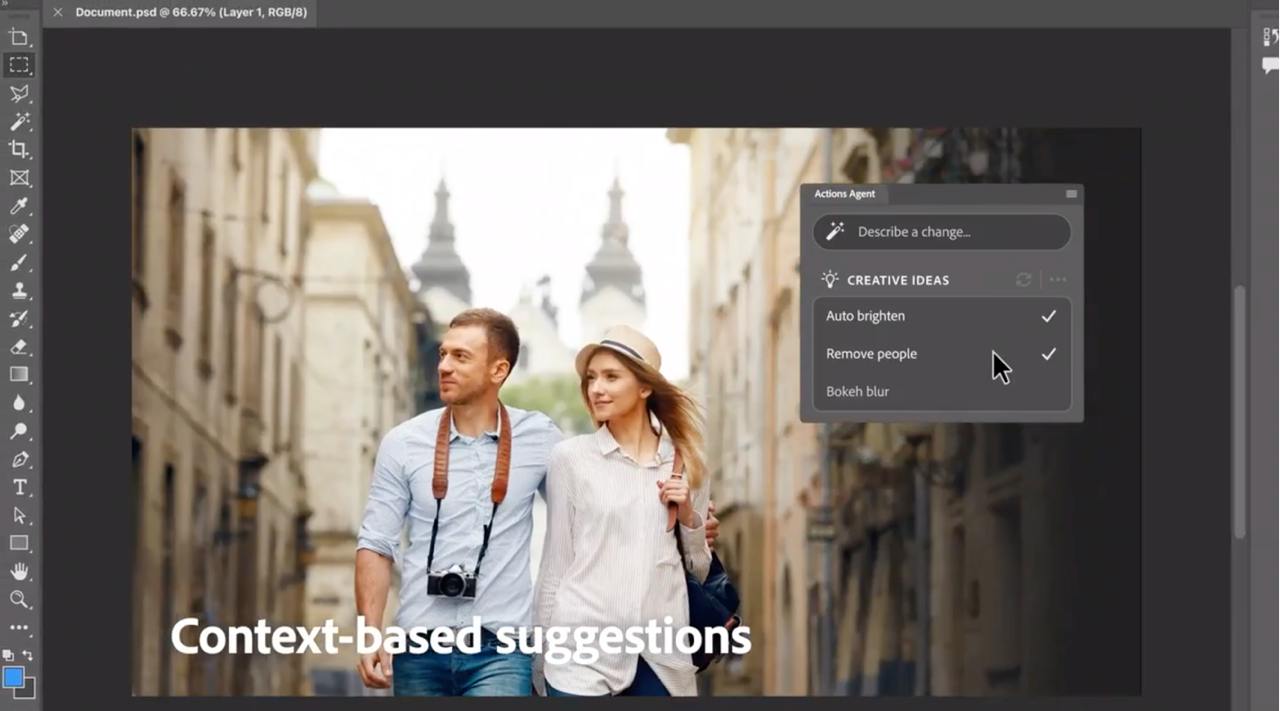This screenshot has width=1280, height=711.
Task: Select the Zoom magnifier tool
Action: (19, 600)
